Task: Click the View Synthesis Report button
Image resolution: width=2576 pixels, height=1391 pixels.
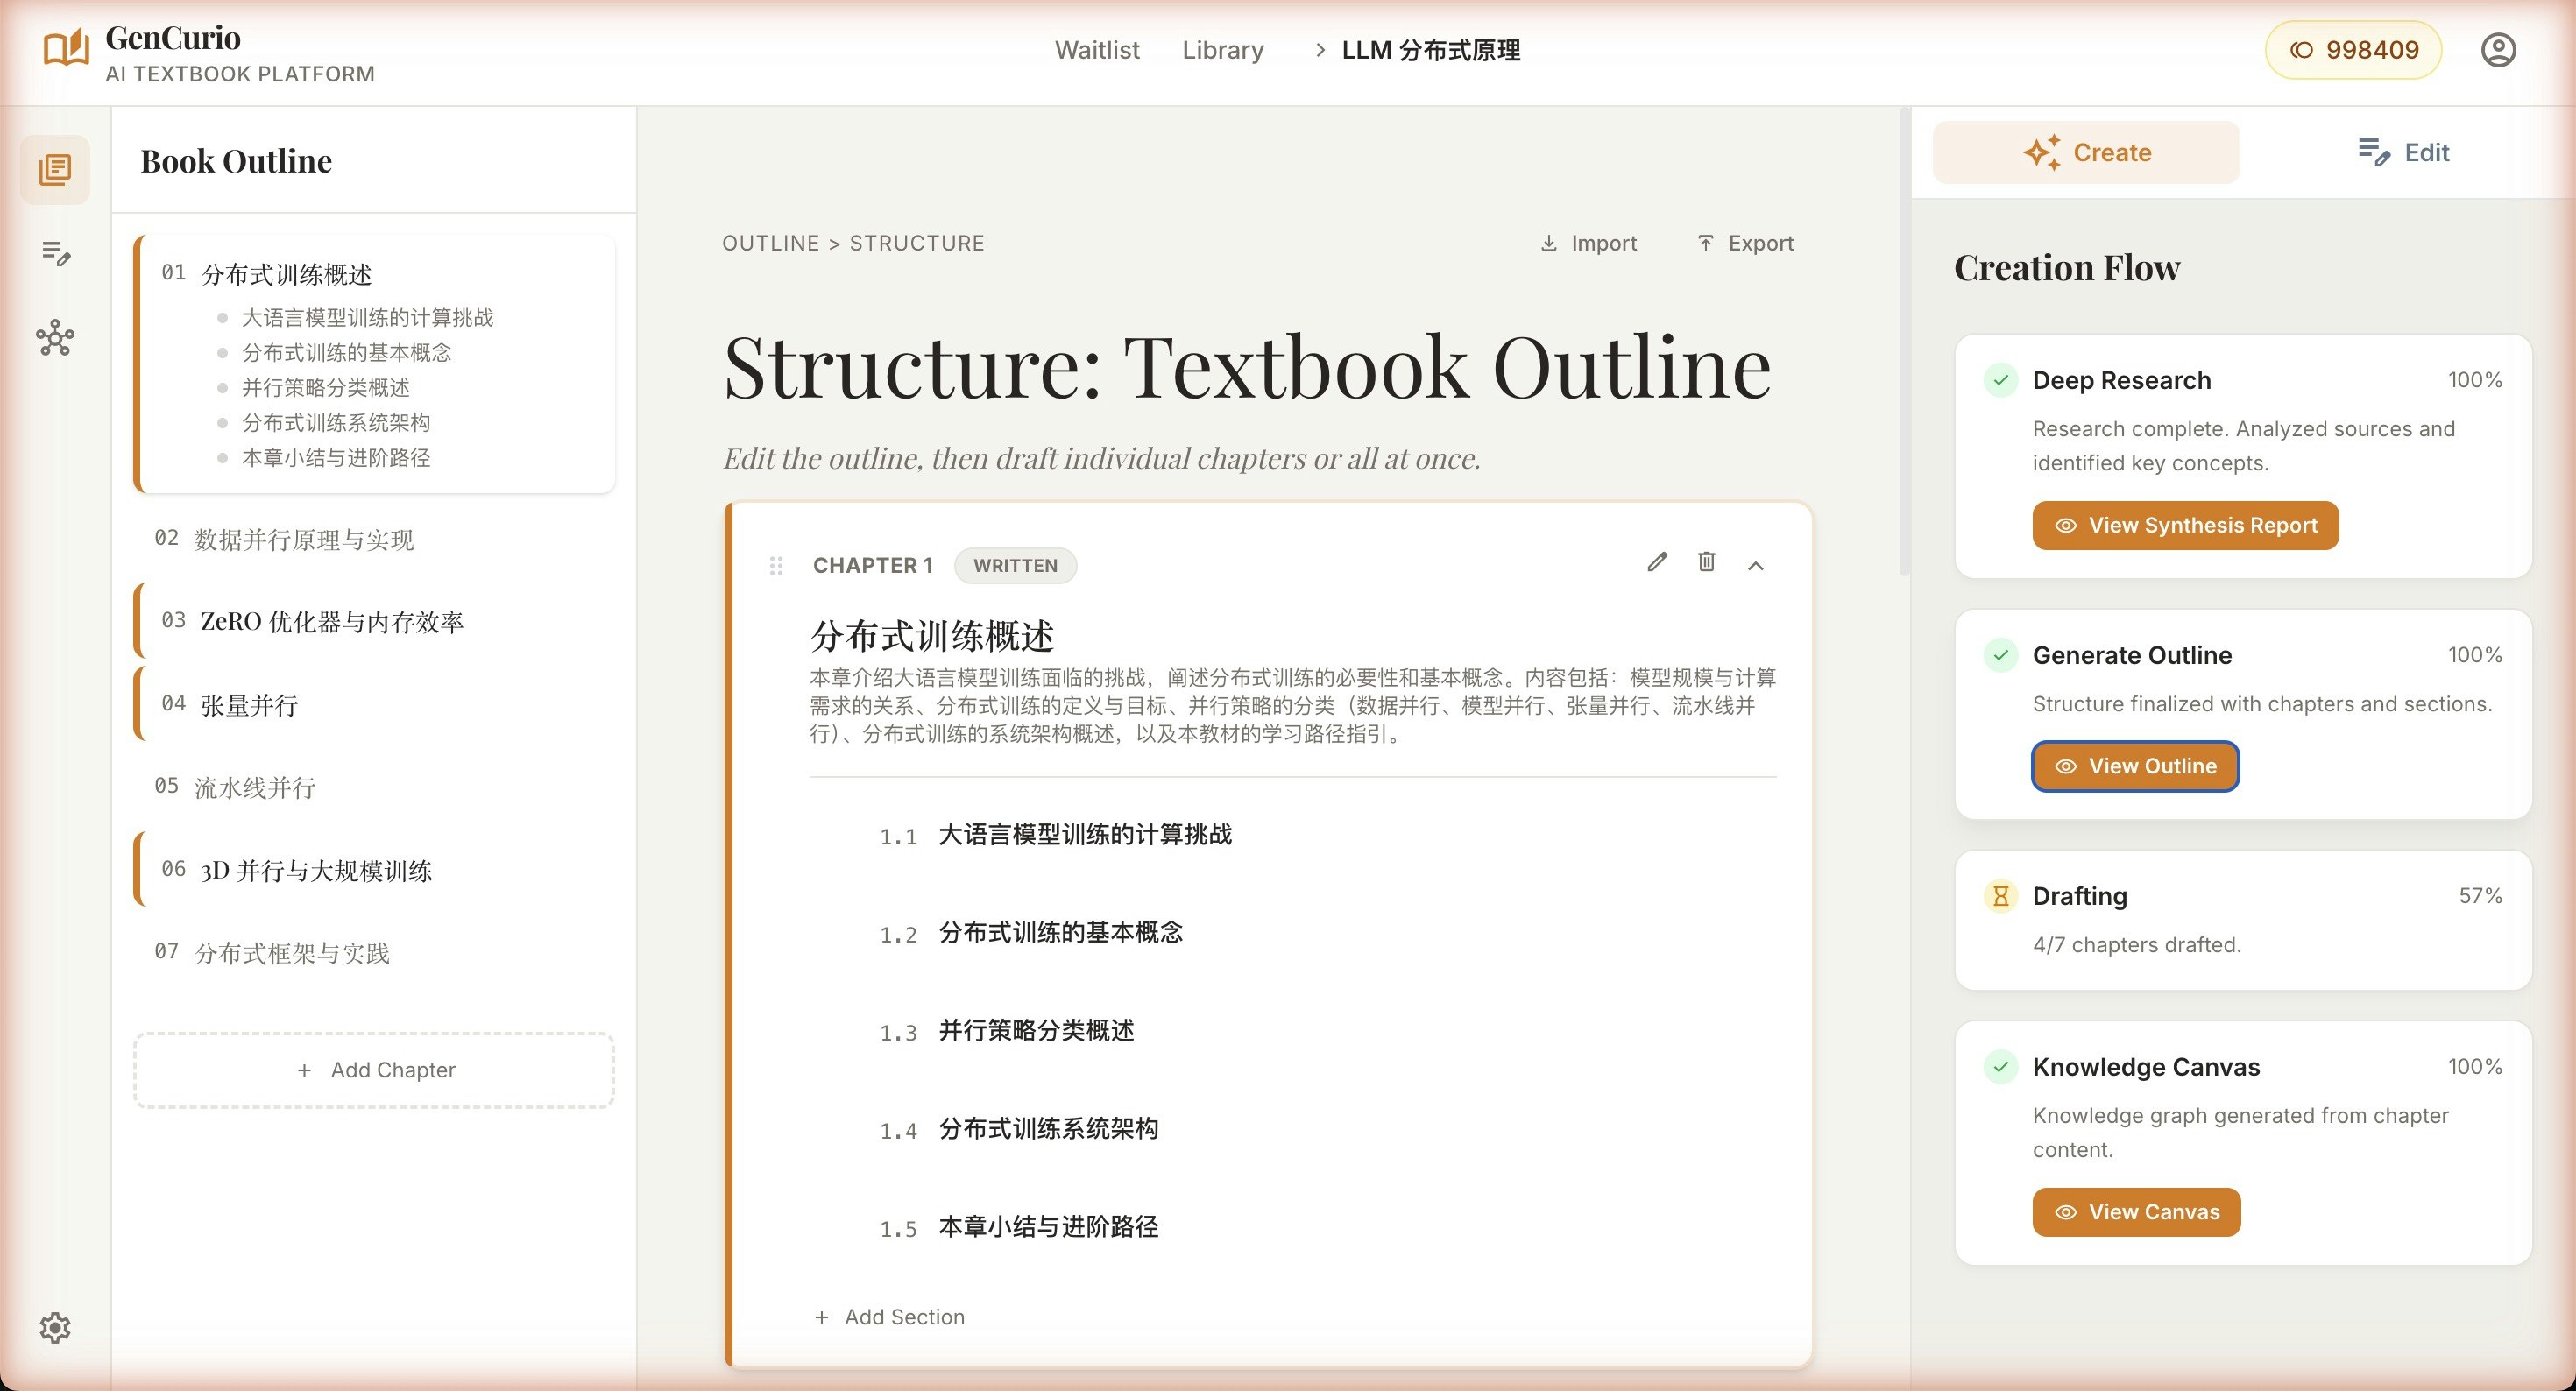Action: pyautogui.click(x=2185, y=525)
